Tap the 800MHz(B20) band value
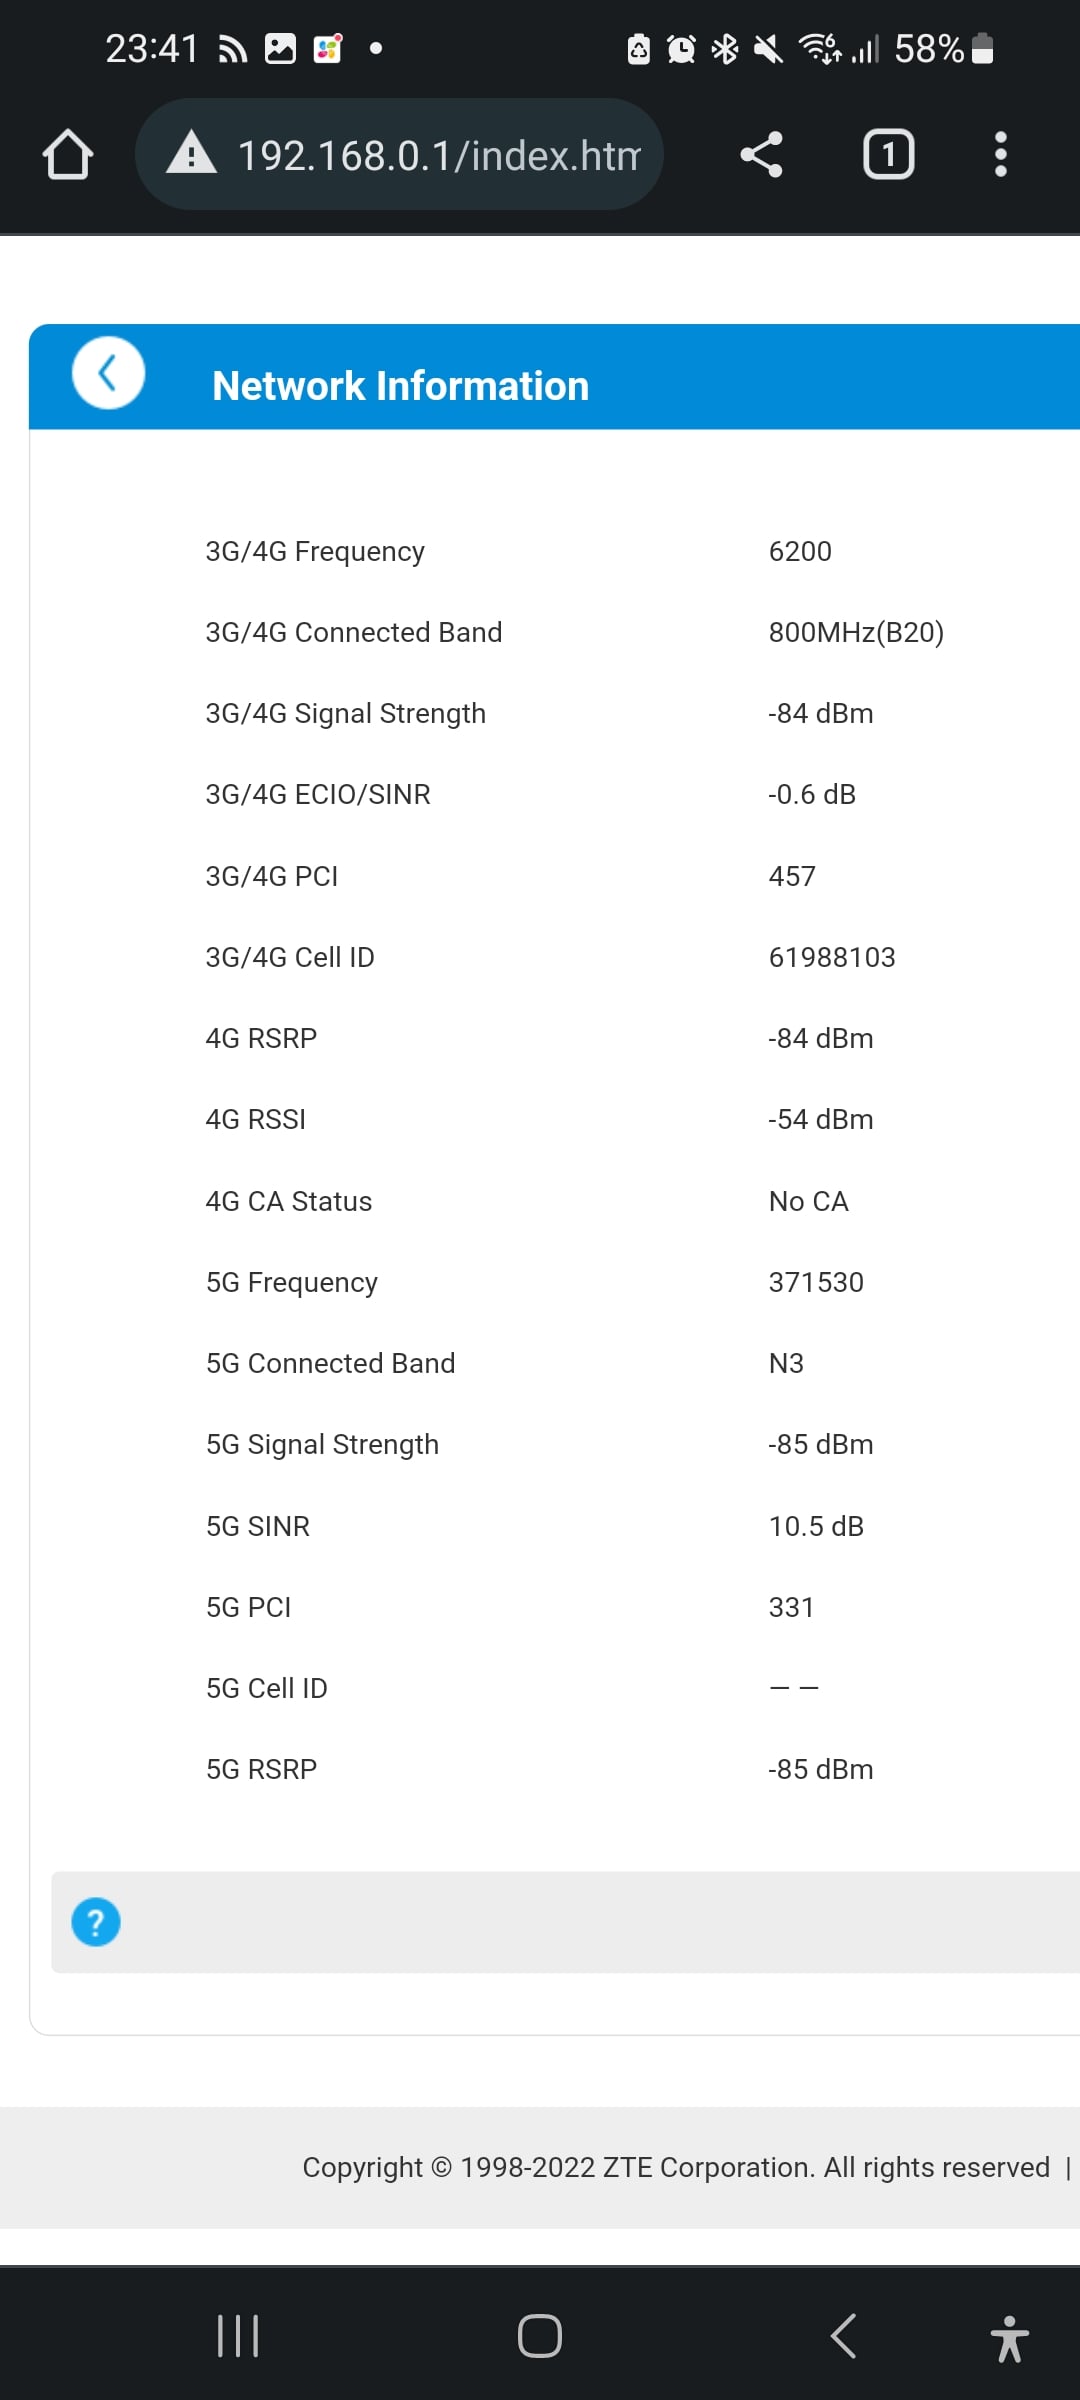Viewport: 1080px width, 2400px height. (x=856, y=632)
